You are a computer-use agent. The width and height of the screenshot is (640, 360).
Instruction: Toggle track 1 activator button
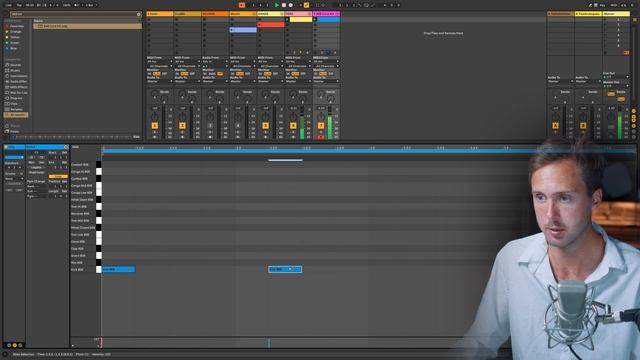pyautogui.click(x=155, y=126)
